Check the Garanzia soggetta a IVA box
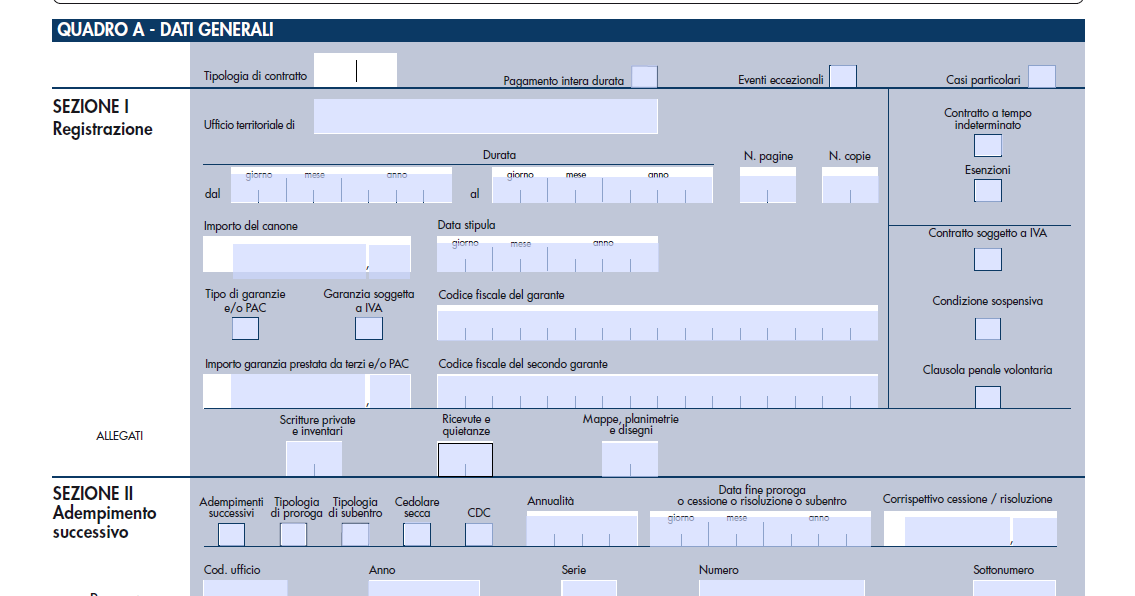 (370, 326)
